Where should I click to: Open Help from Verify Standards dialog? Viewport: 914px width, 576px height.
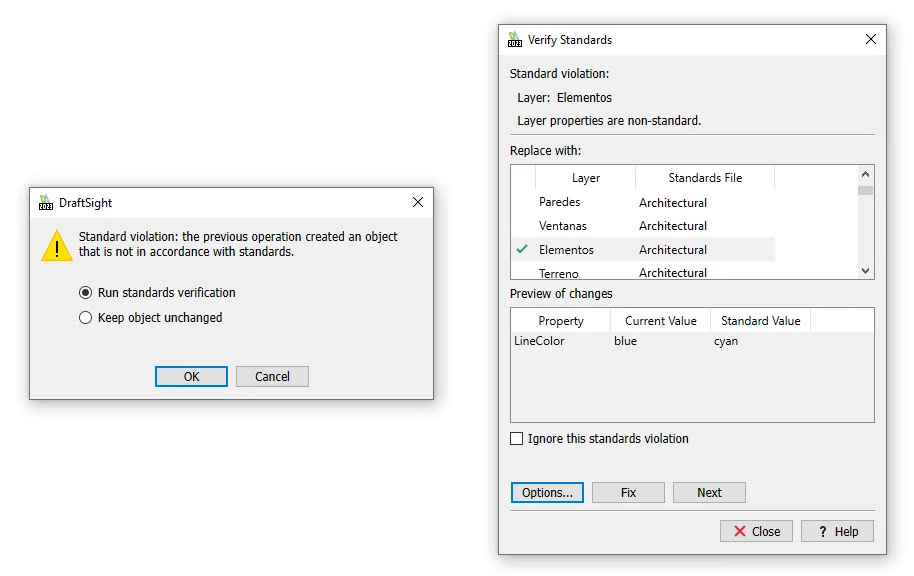pyautogui.click(x=837, y=532)
